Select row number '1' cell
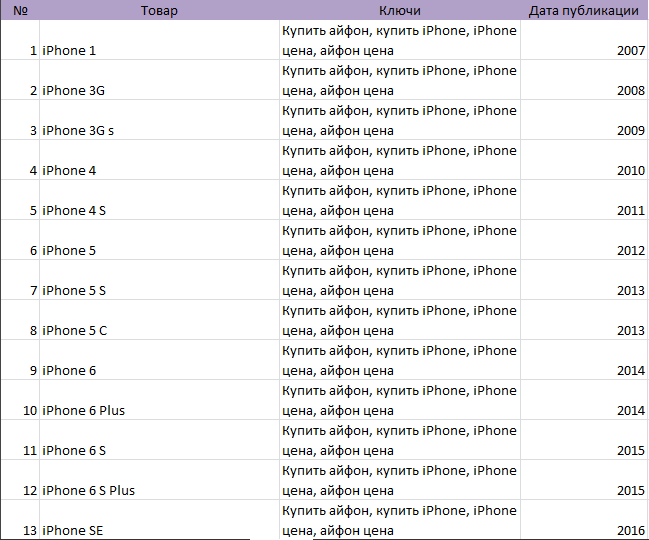The image size is (649, 540). pyautogui.click(x=20, y=40)
